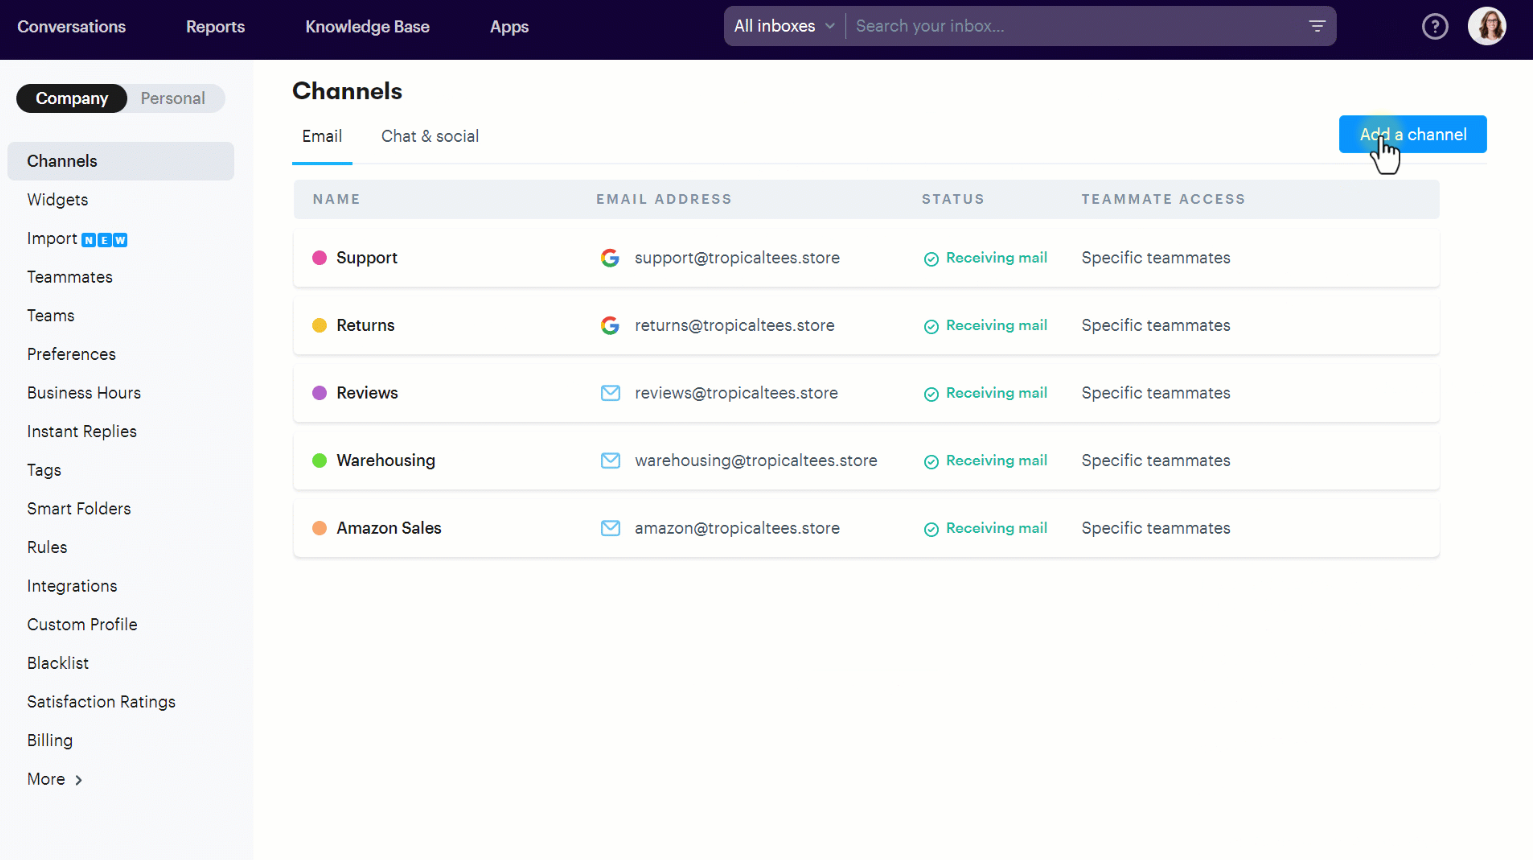Click the envelope icon beside warehousing@tropicaltees.store
1533x860 pixels.
[610, 460]
